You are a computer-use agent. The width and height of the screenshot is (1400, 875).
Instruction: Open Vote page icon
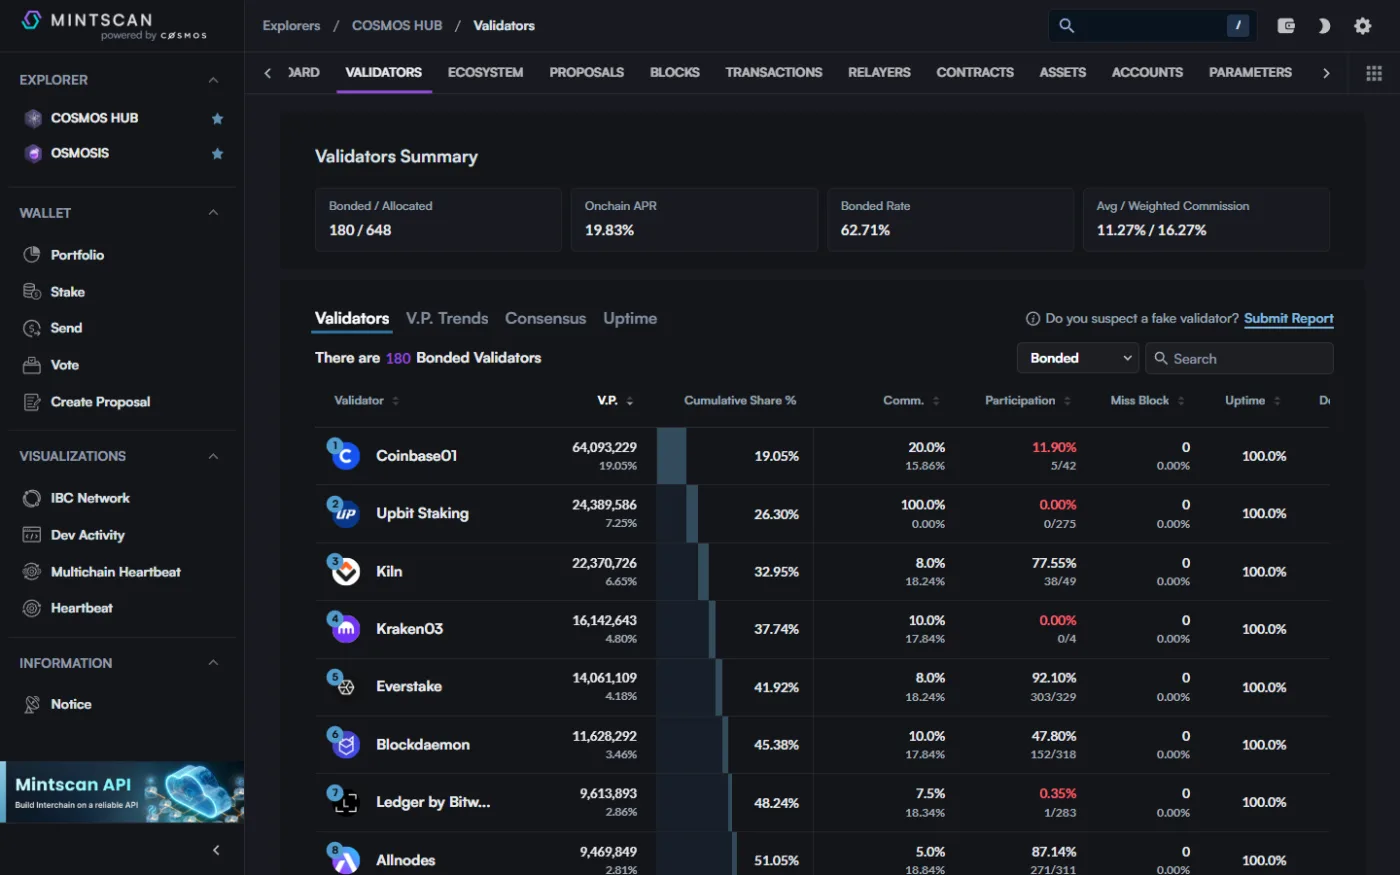pyautogui.click(x=32, y=365)
